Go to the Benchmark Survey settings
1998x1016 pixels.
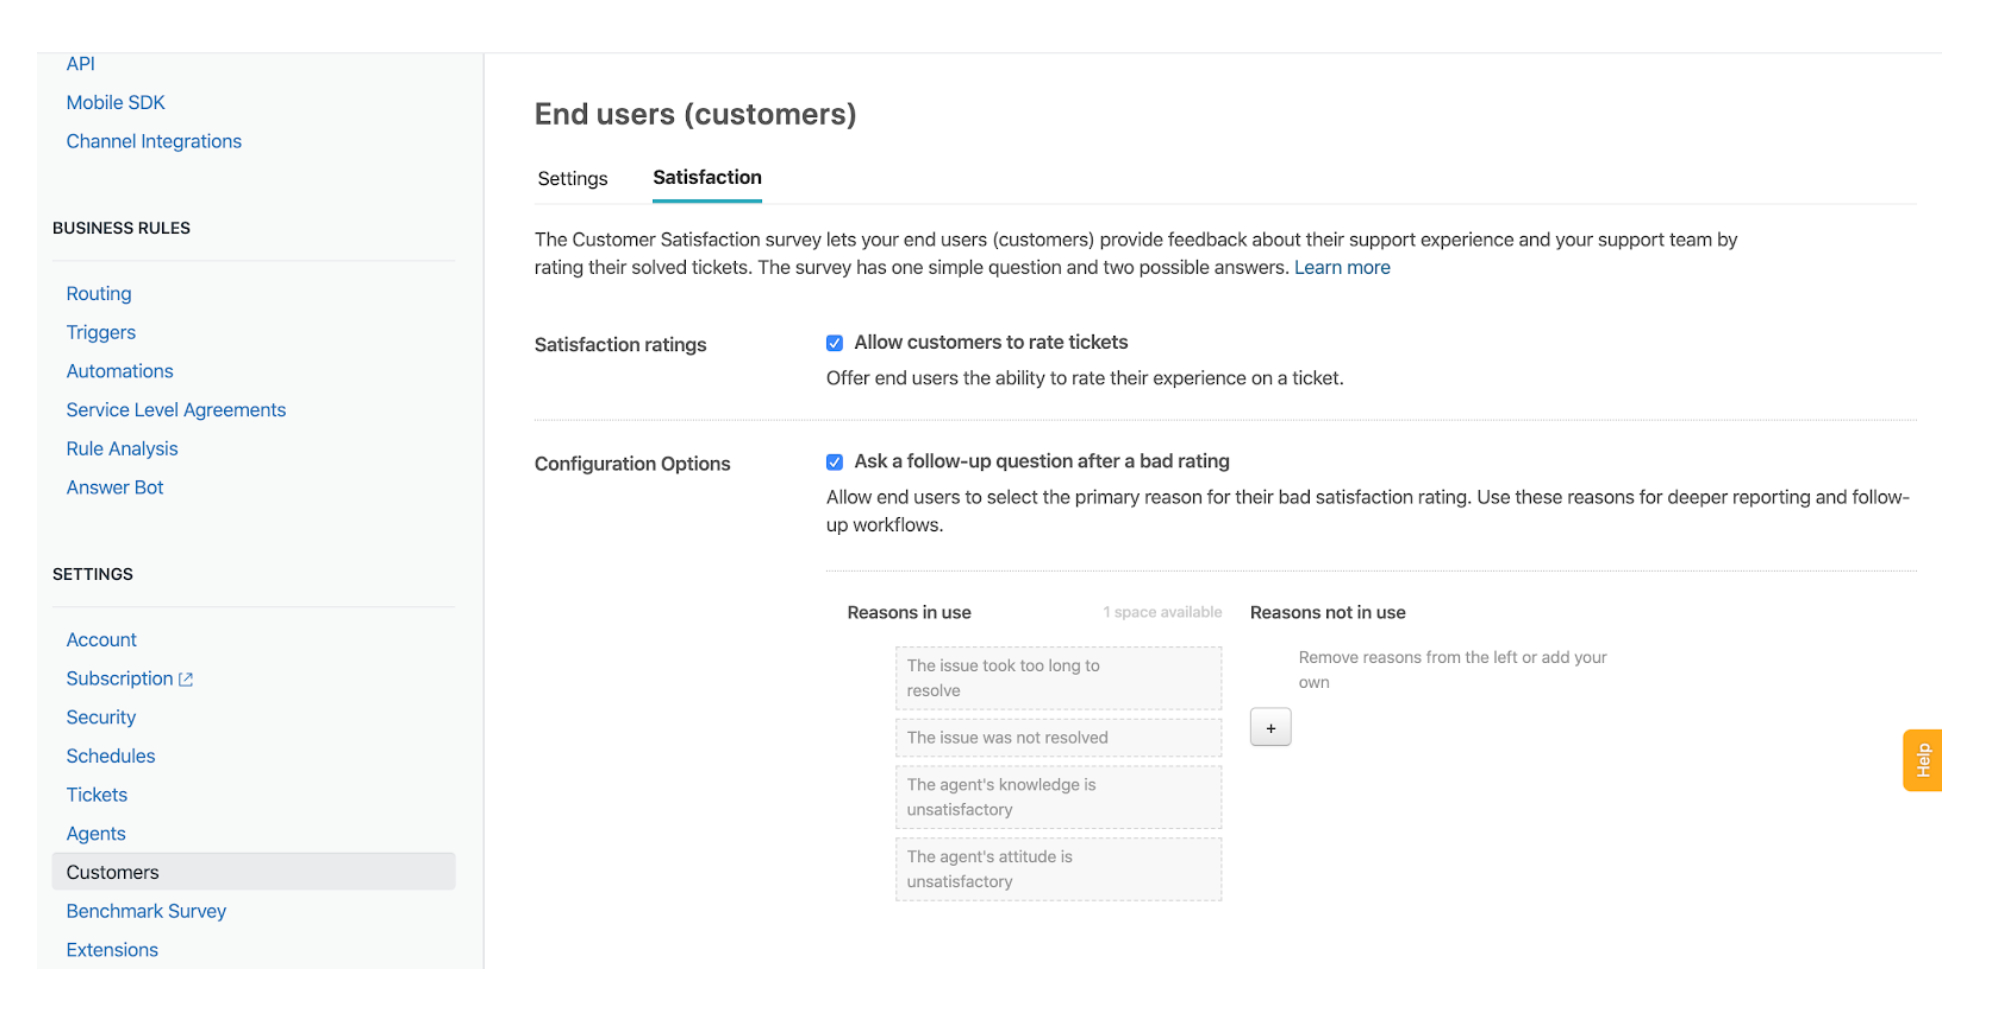(x=146, y=911)
